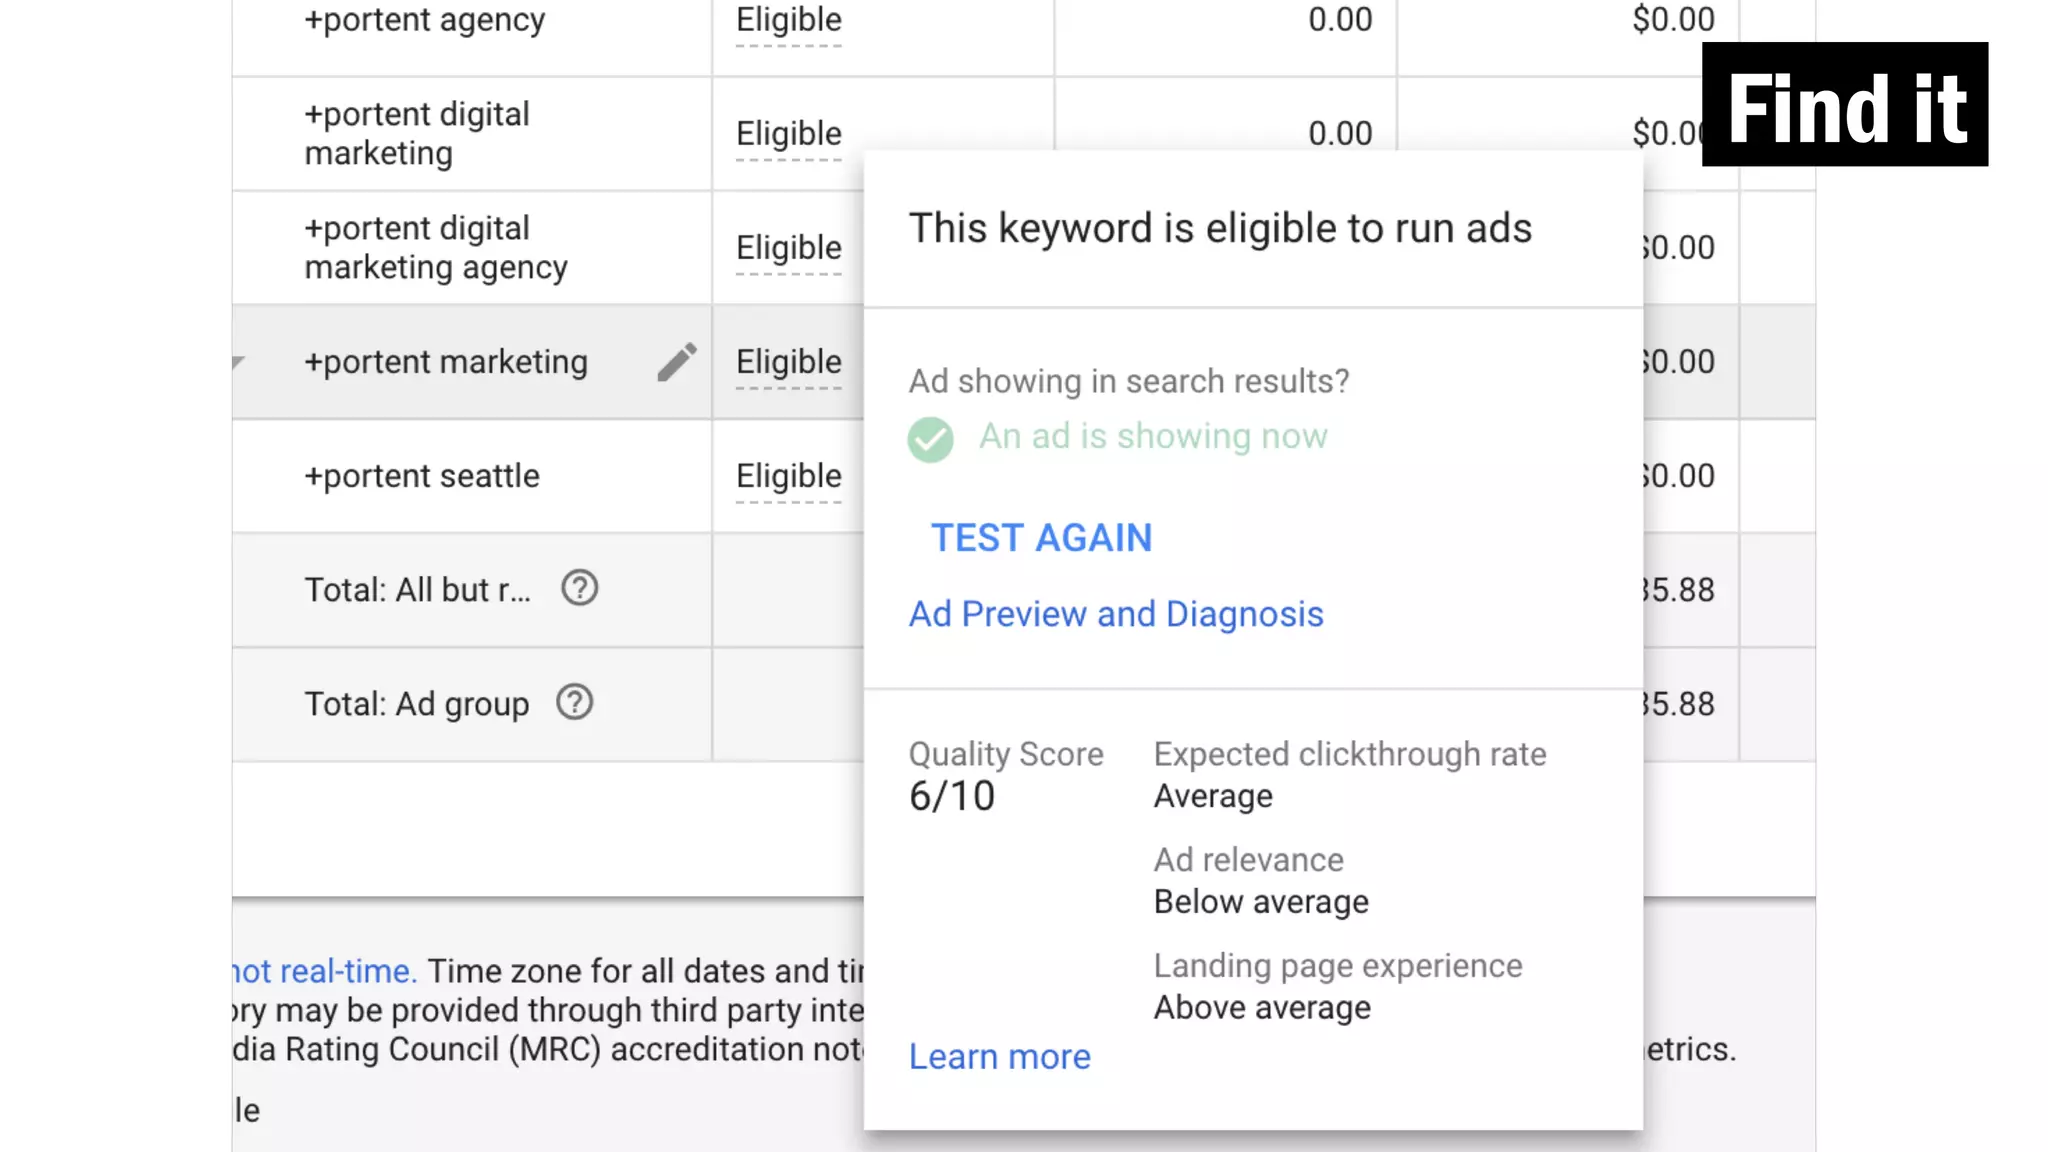The image size is (2048, 1152).
Task: Select the +portent seattle keyword
Action: (421, 476)
